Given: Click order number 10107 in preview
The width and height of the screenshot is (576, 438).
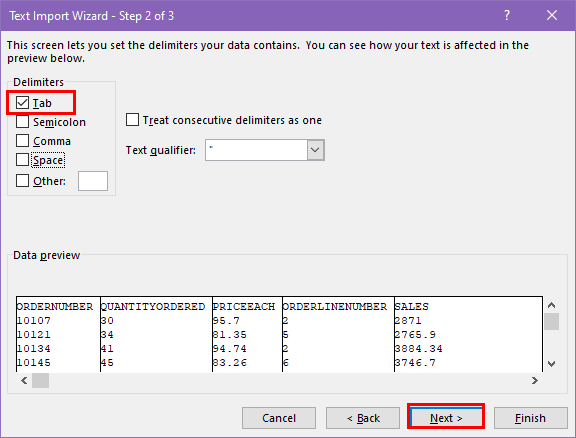Looking at the screenshot, I should click(33, 320).
